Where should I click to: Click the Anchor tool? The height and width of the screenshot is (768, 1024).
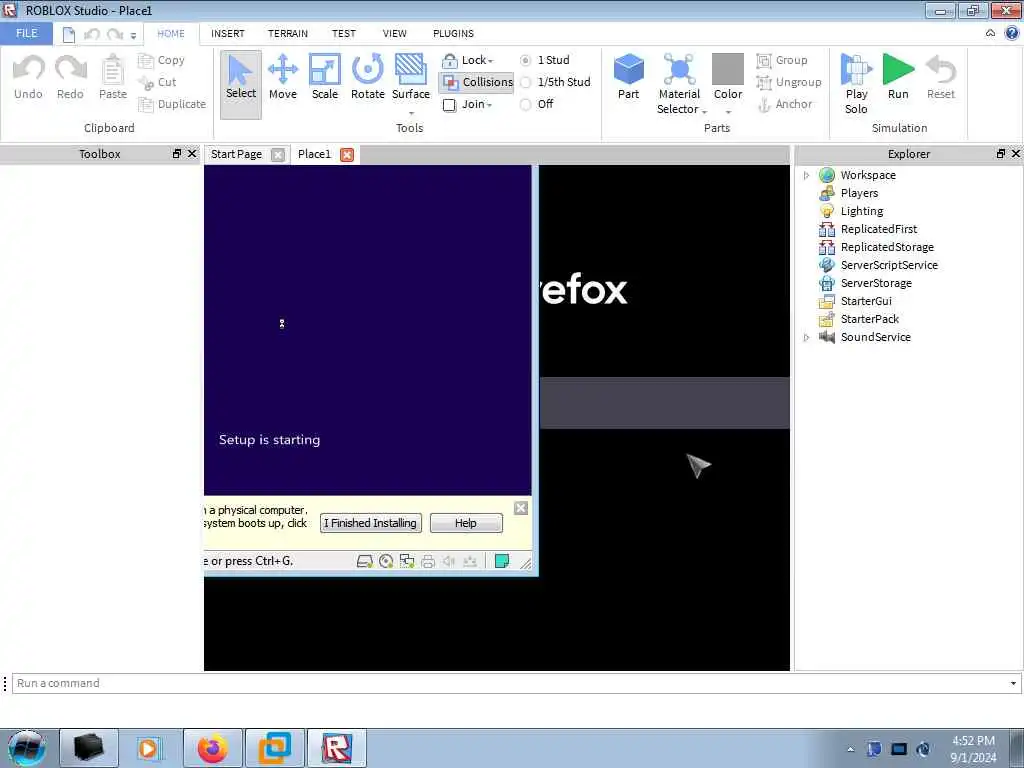784,104
